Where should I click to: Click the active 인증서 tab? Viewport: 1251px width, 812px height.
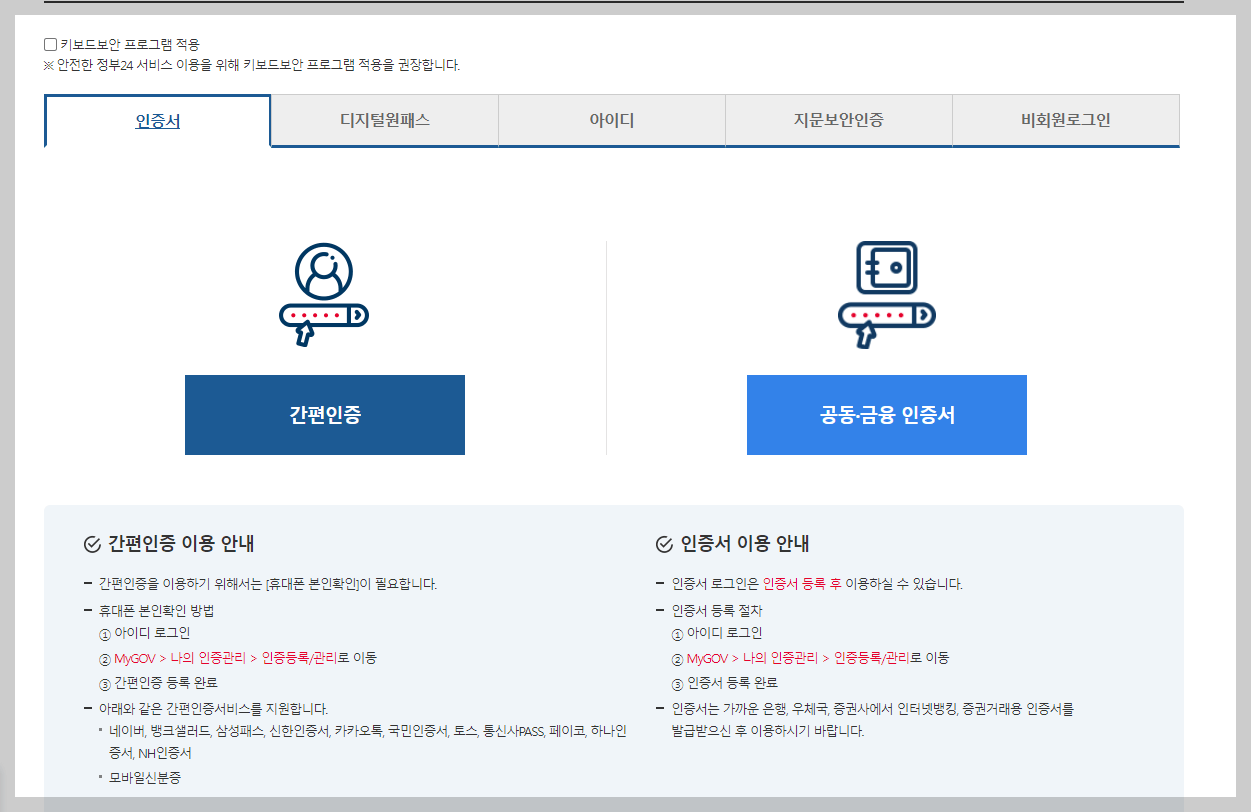pos(157,120)
